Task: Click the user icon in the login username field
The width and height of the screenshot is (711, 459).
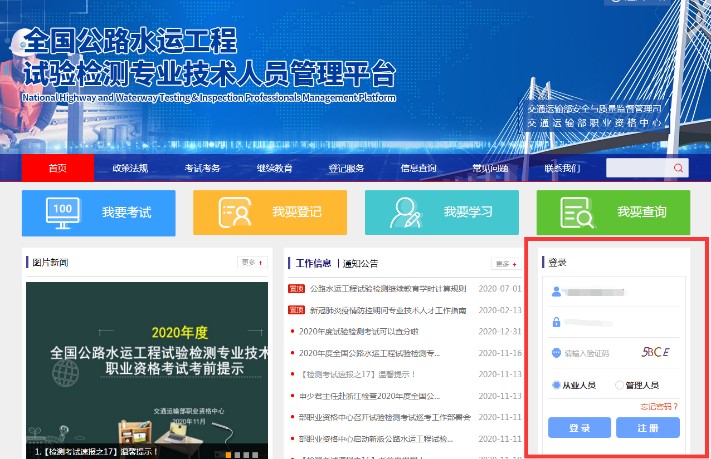Action: pyautogui.click(x=556, y=292)
